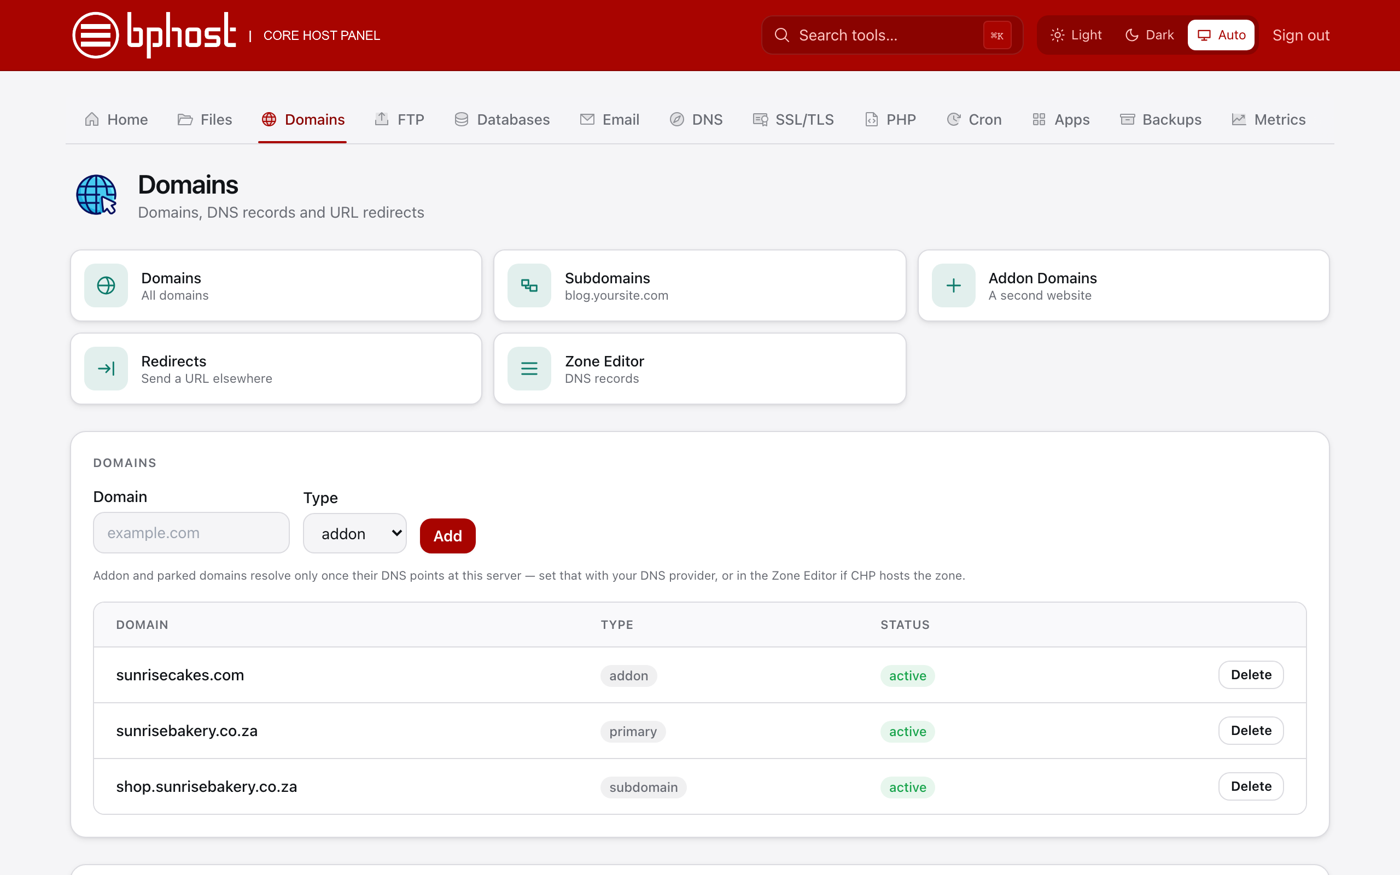Switch theme to Light
1400x875 pixels.
(x=1076, y=35)
